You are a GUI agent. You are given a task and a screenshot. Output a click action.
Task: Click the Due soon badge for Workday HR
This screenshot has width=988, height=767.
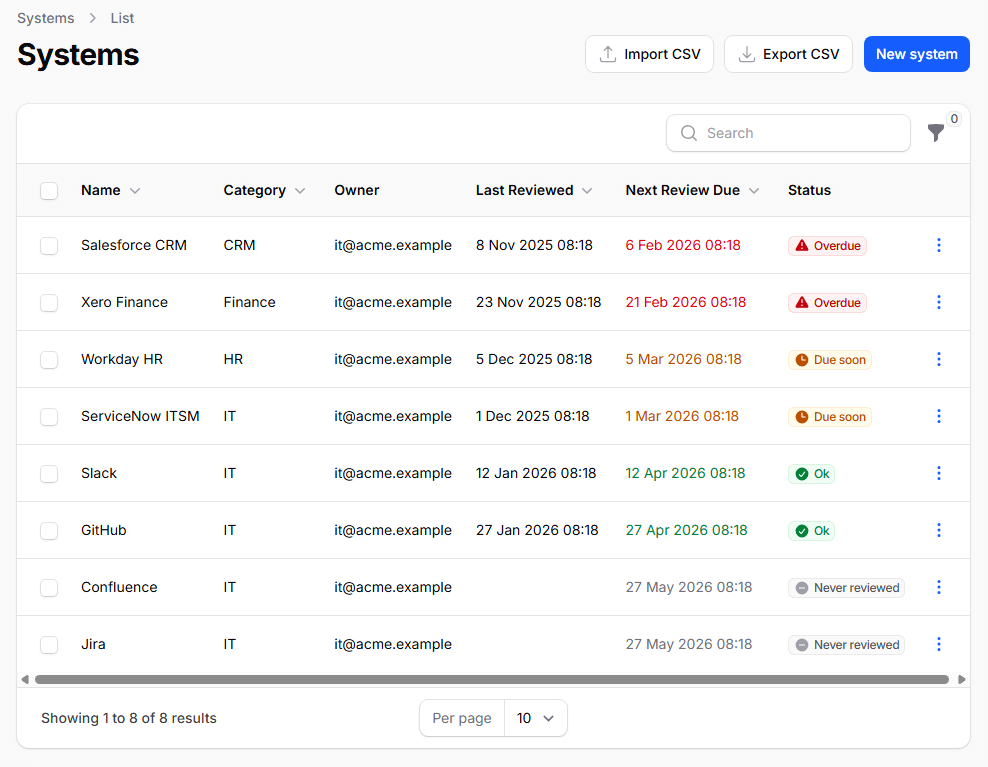[830, 359]
